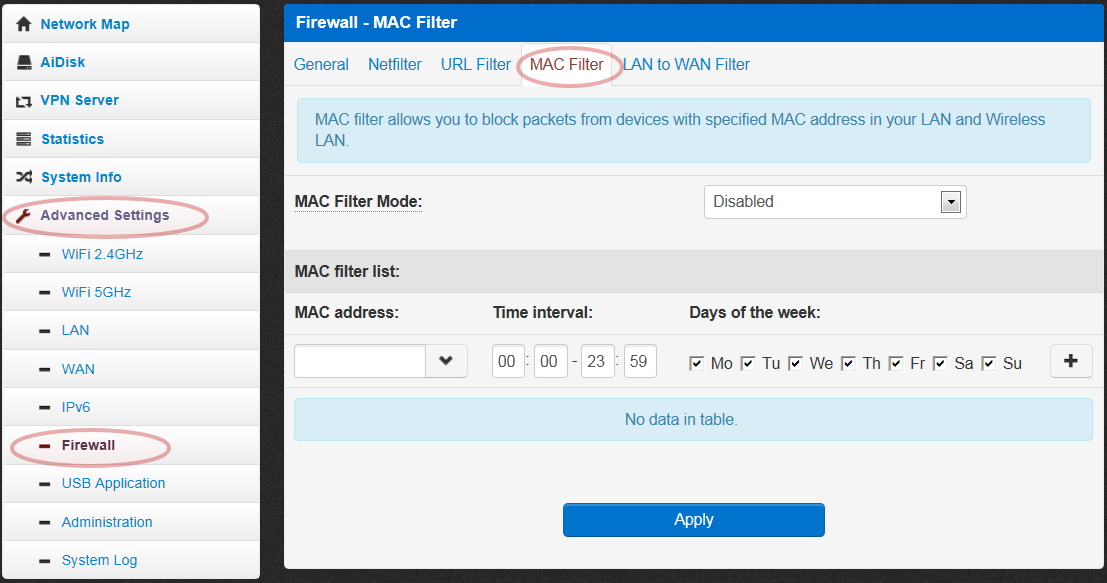Open the LAN to WAN Filter tab

pyautogui.click(x=686, y=64)
